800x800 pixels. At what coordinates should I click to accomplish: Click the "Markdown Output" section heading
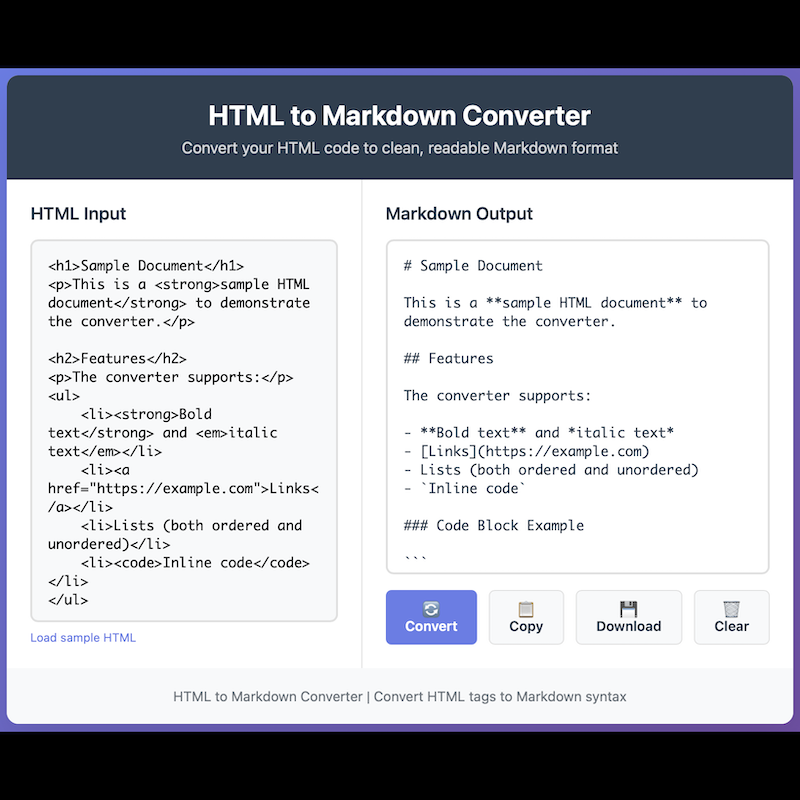click(459, 214)
